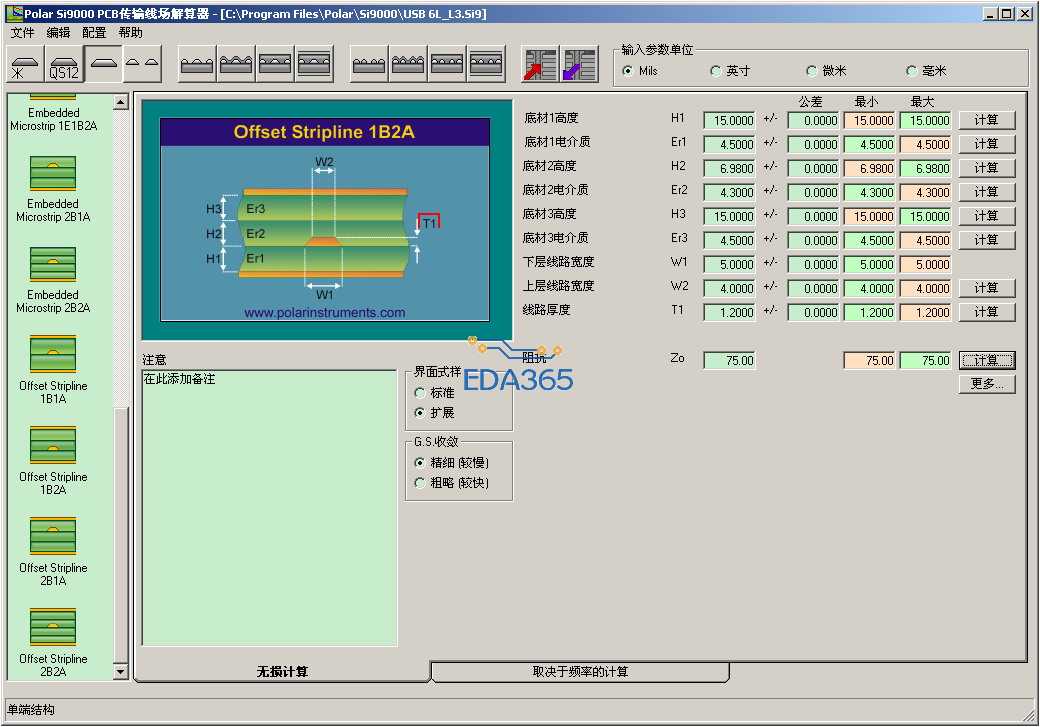Click the purple arrow import icon
The height and width of the screenshot is (727, 1040).
[x=579, y=64]
